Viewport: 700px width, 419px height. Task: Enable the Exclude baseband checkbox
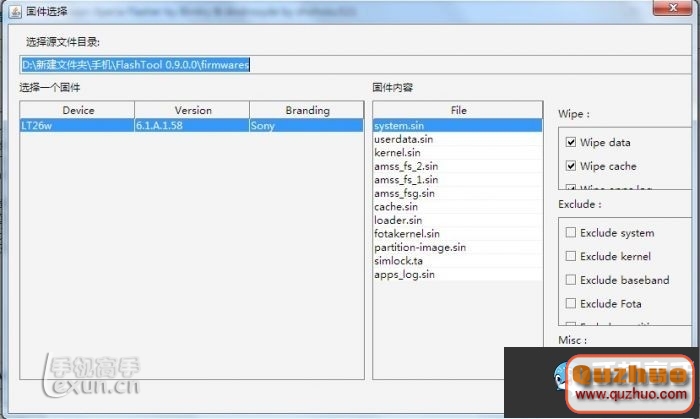coord(571,279)
